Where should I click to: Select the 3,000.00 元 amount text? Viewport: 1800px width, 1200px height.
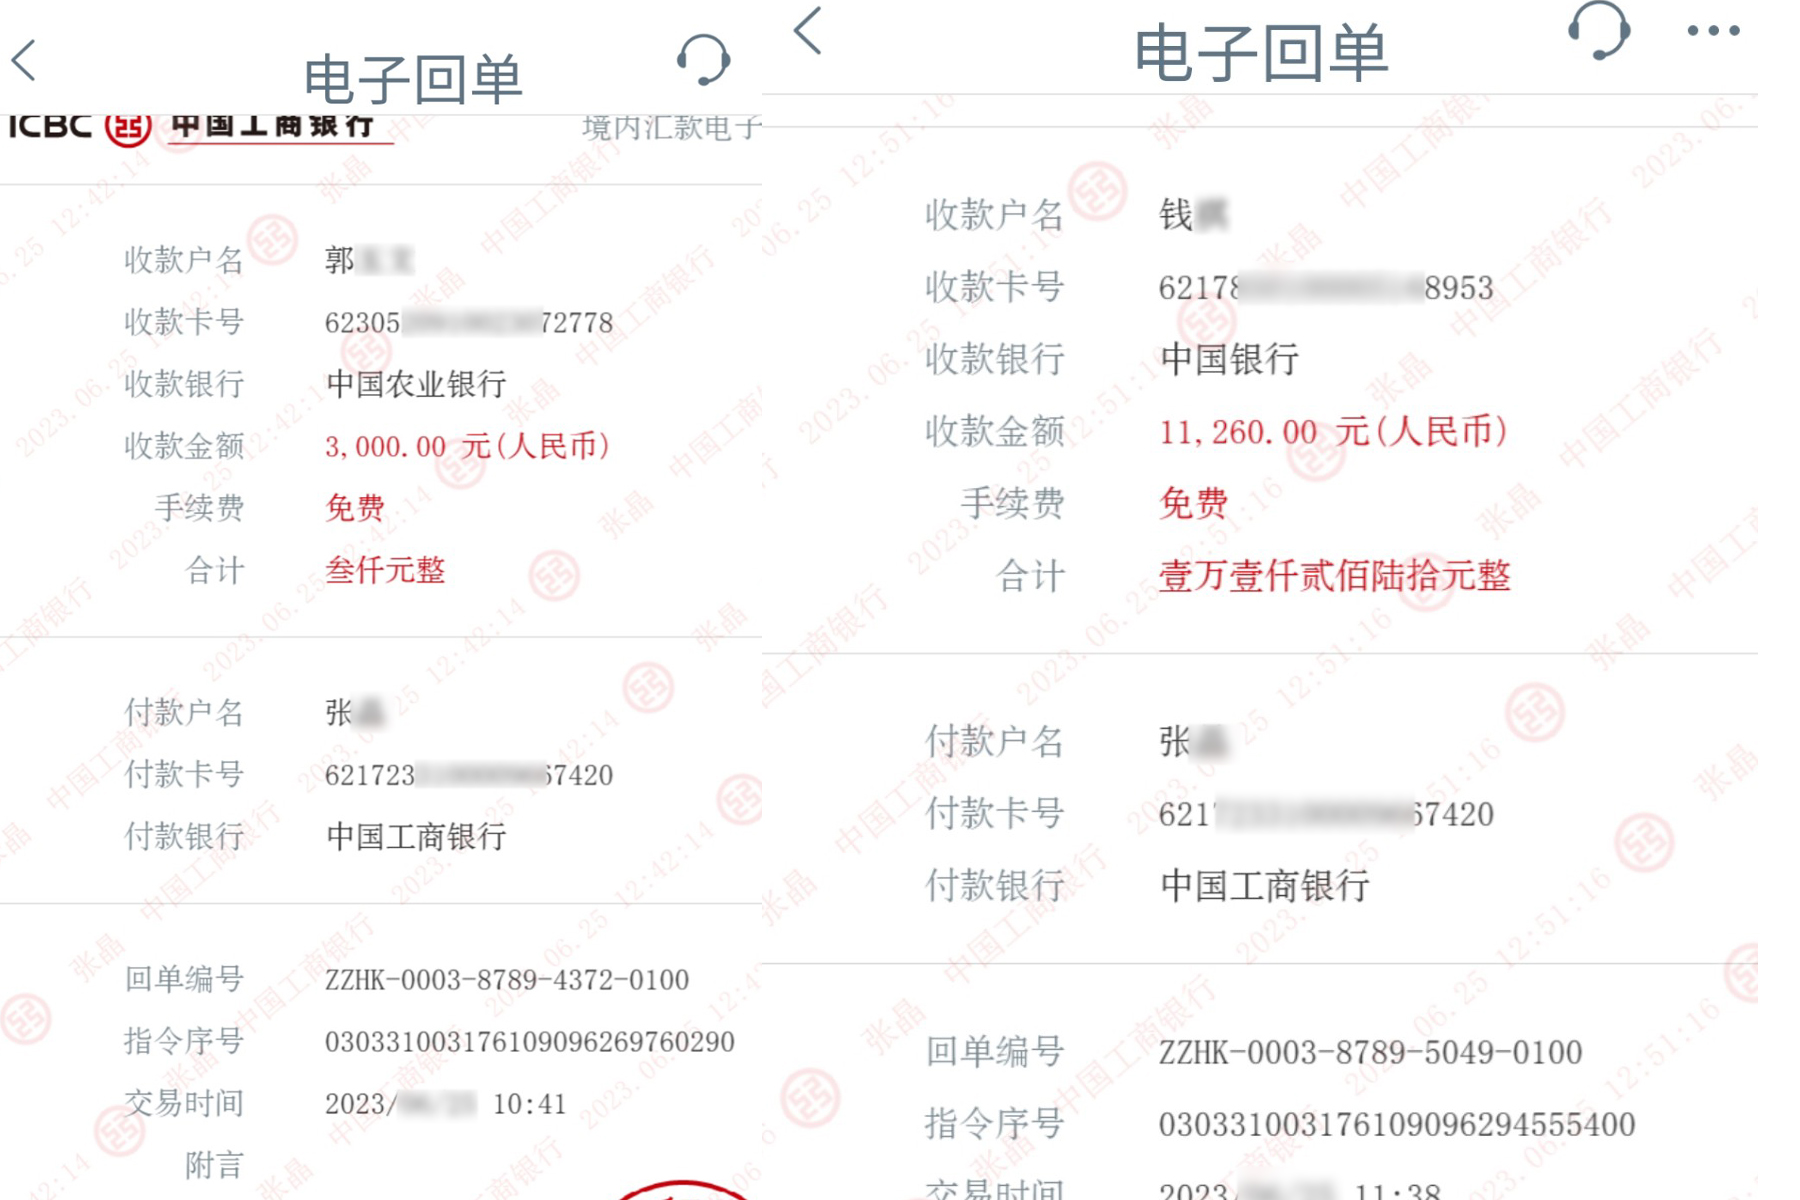467,446
